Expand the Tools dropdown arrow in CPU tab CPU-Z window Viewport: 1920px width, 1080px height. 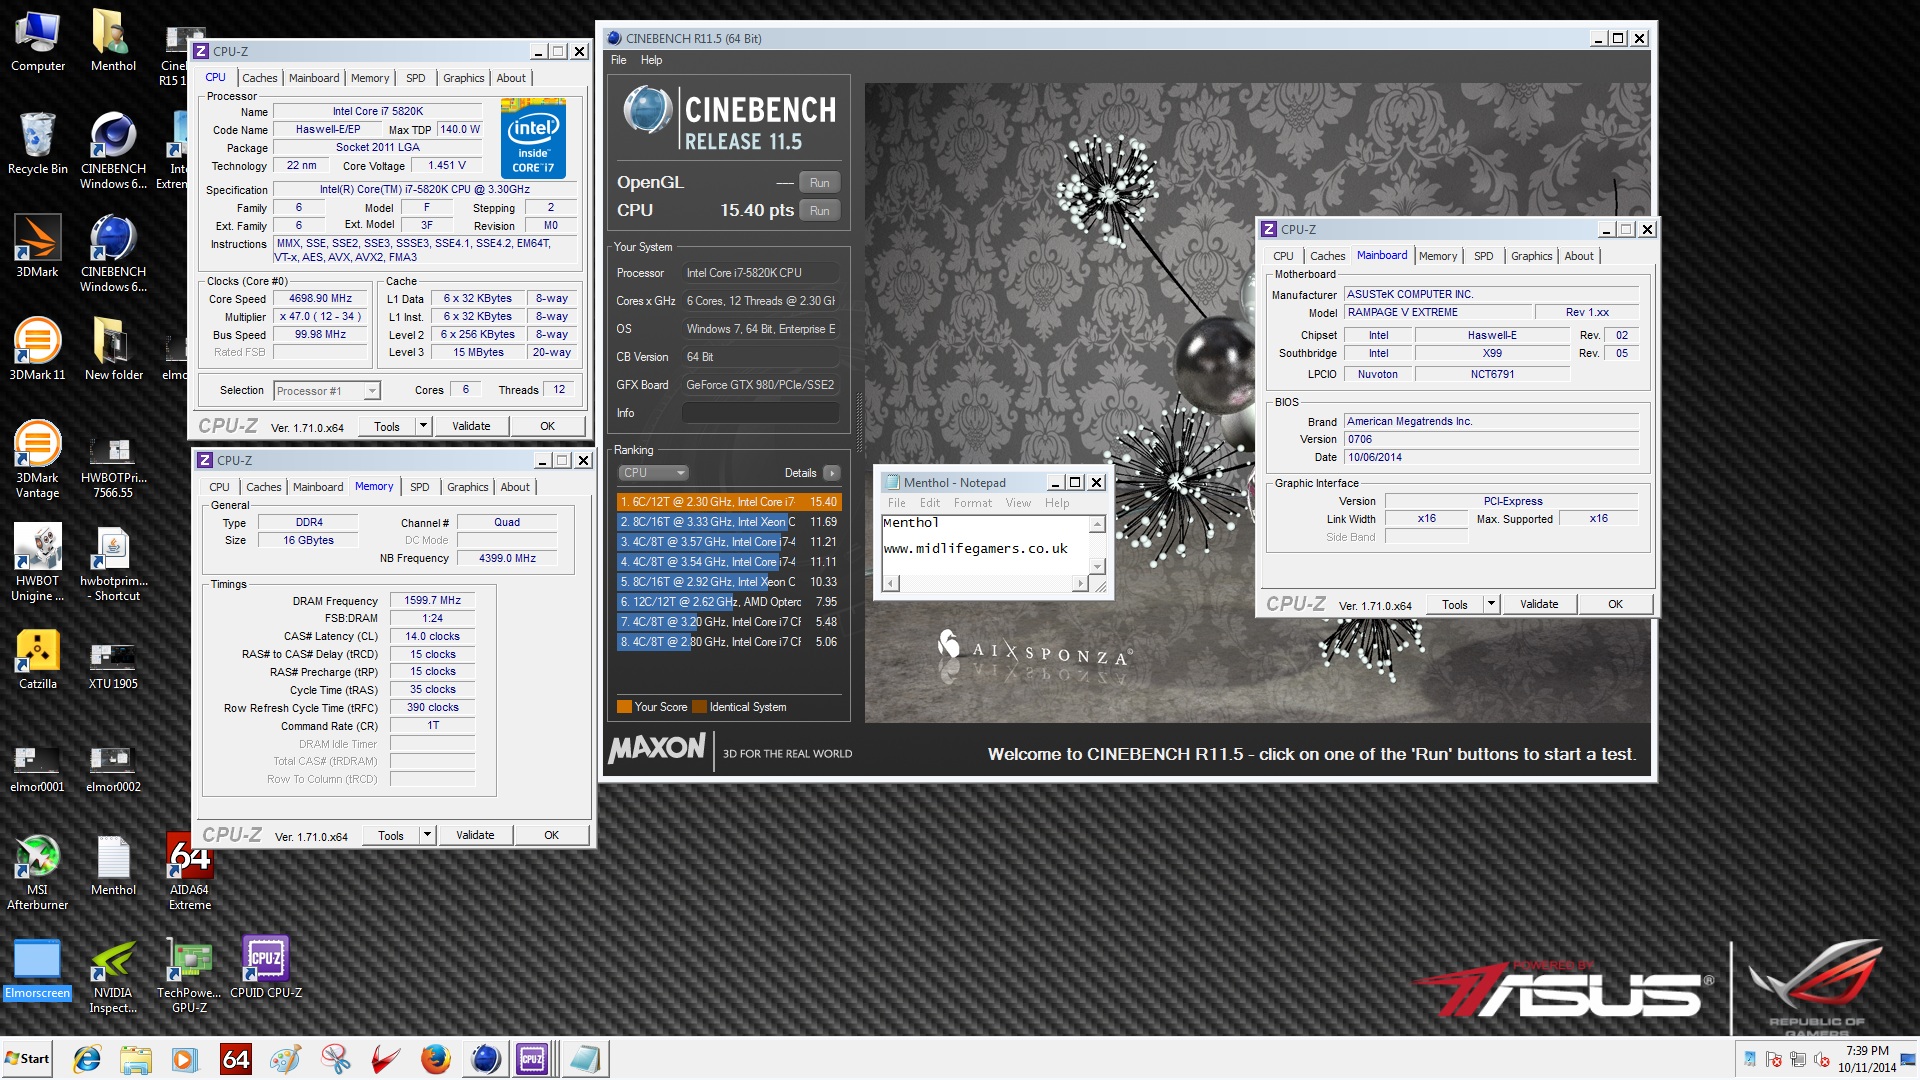point(424,426)
